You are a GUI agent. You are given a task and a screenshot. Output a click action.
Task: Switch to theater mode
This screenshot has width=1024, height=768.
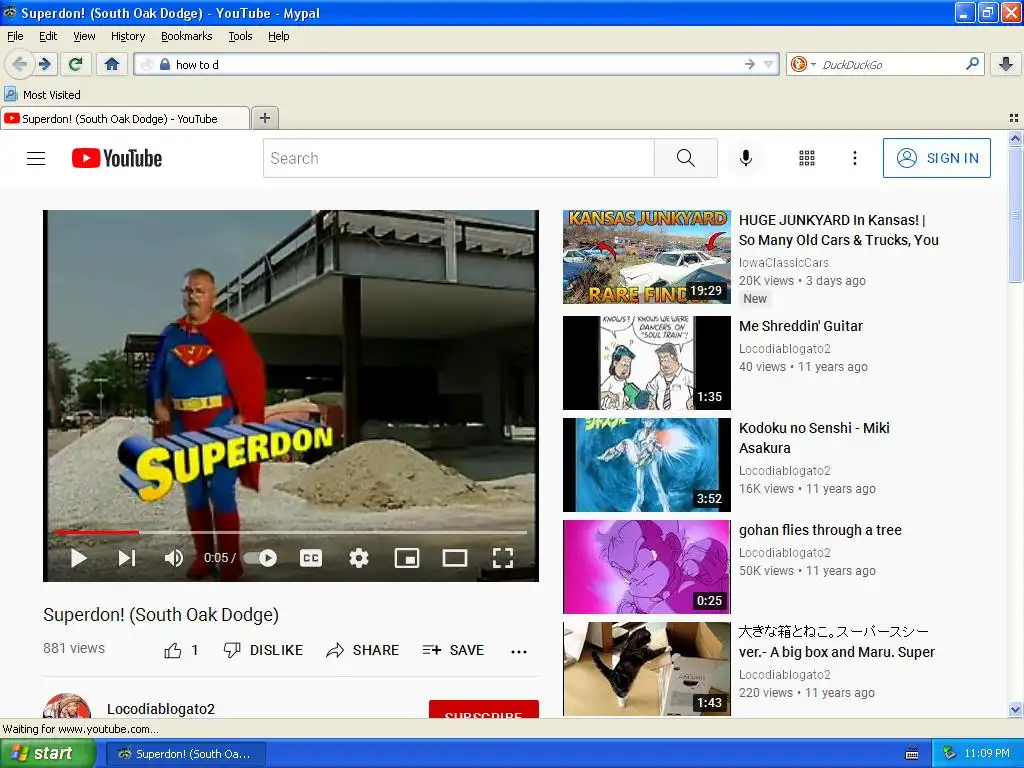tap(455, 558)
